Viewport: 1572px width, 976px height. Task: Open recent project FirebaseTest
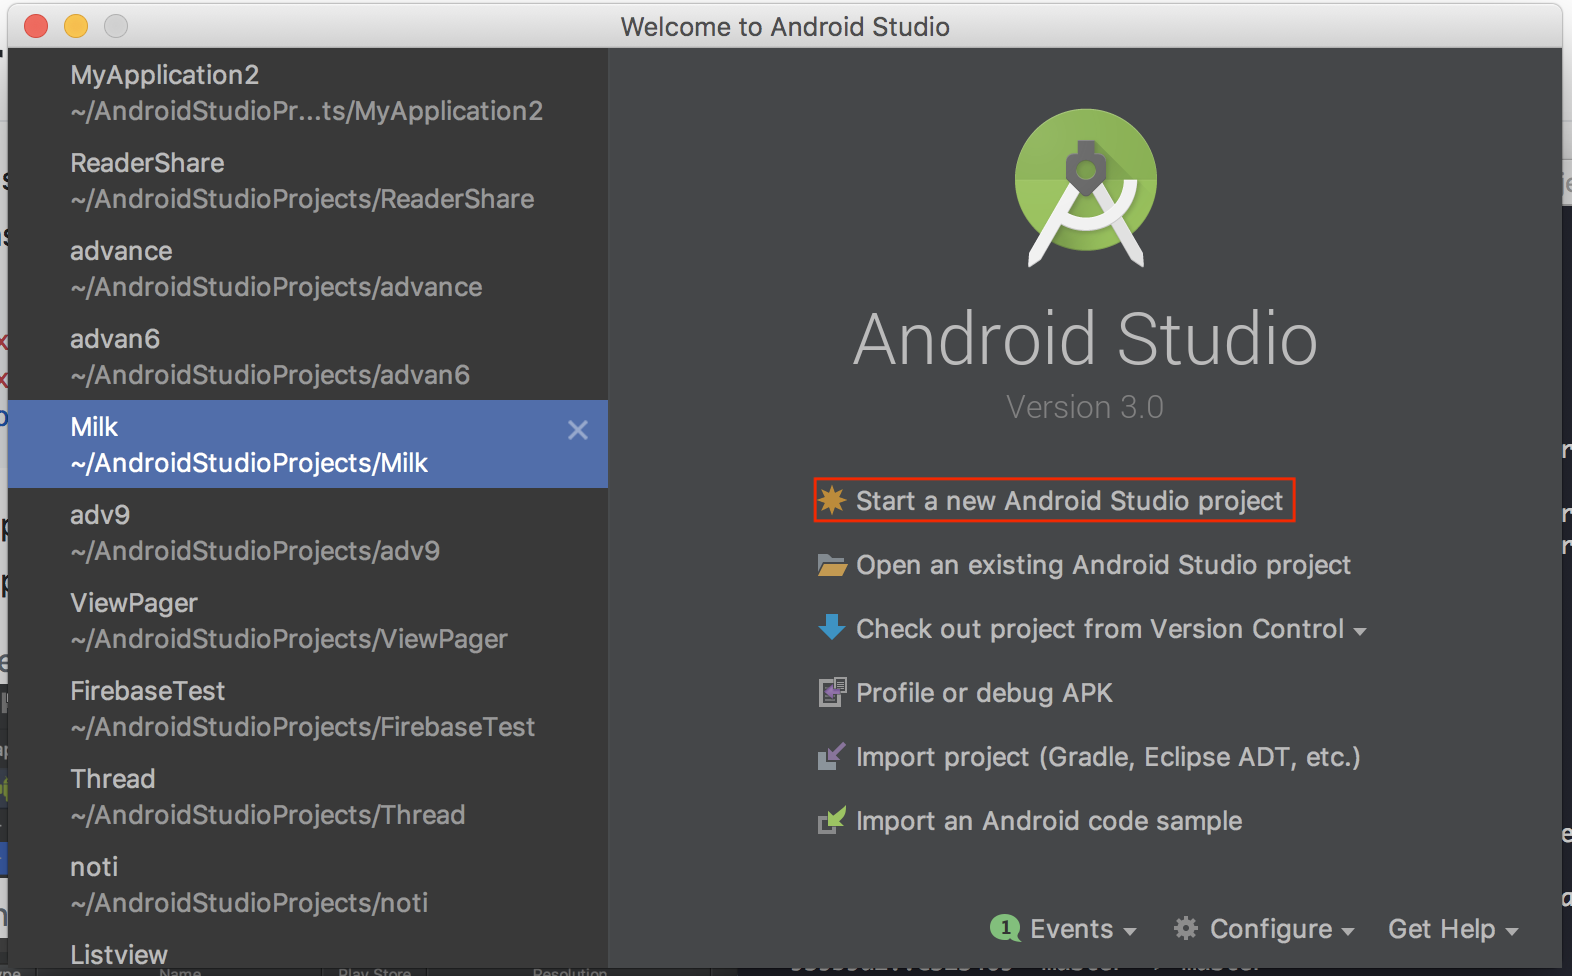point(308,709)
